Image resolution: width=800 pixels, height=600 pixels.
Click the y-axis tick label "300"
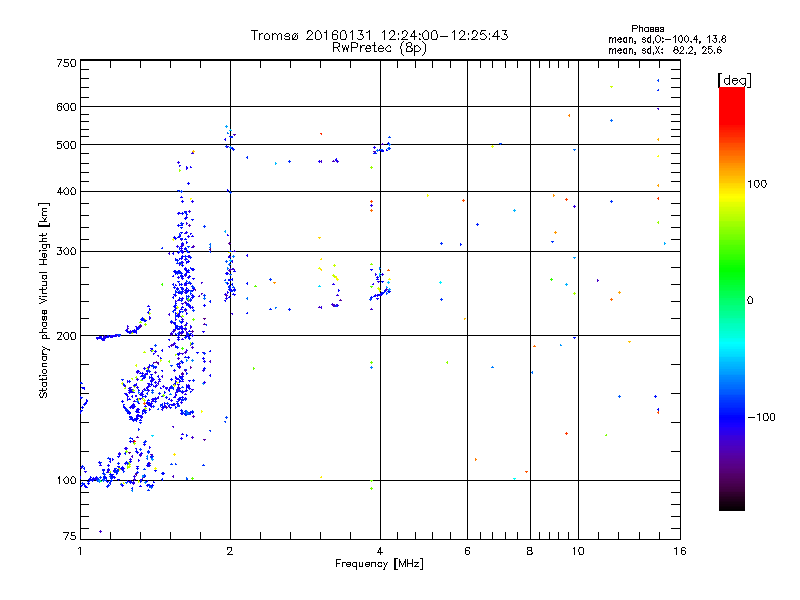tap(66, 252)
